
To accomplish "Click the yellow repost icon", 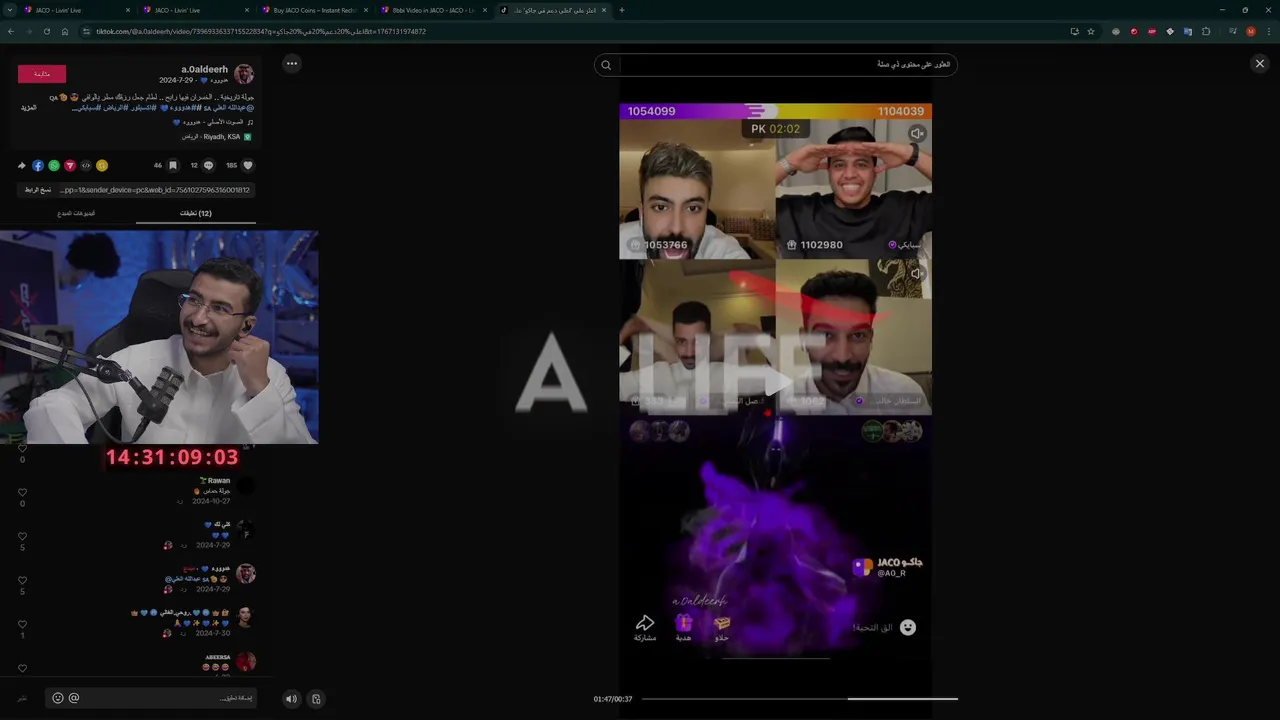I will 101,165.
